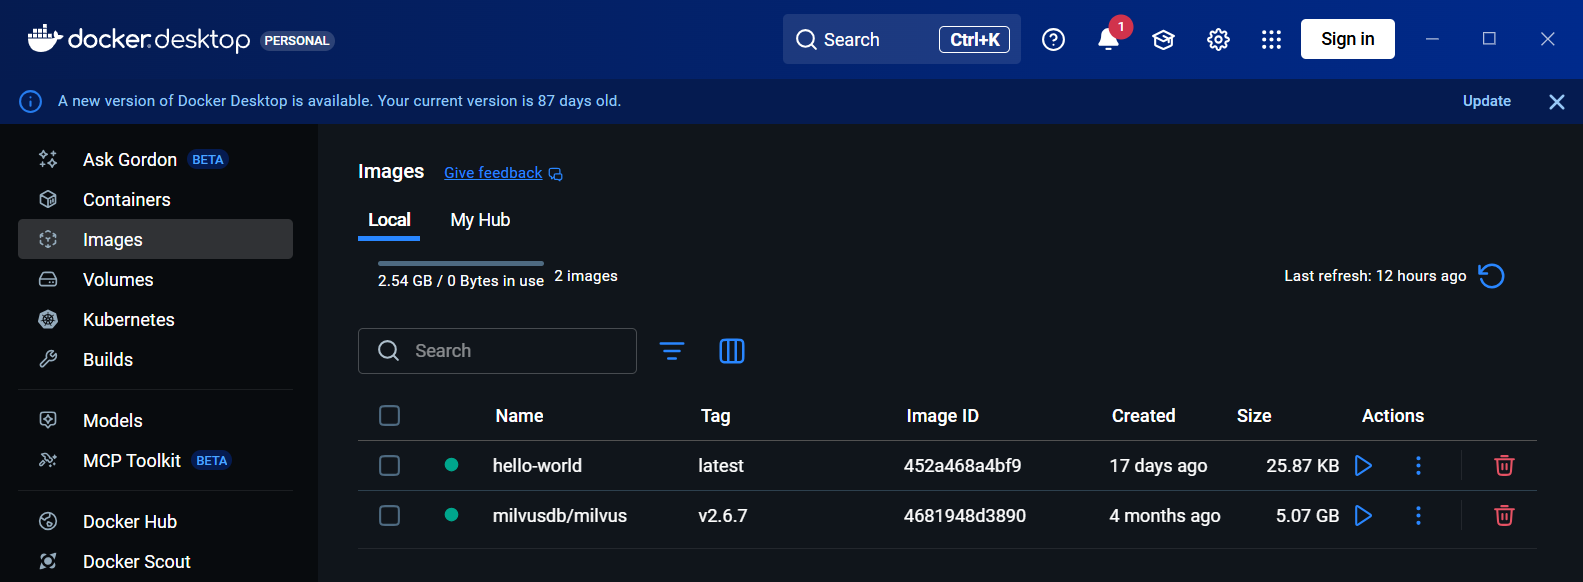Click the Give feedback link

(493, 173)
